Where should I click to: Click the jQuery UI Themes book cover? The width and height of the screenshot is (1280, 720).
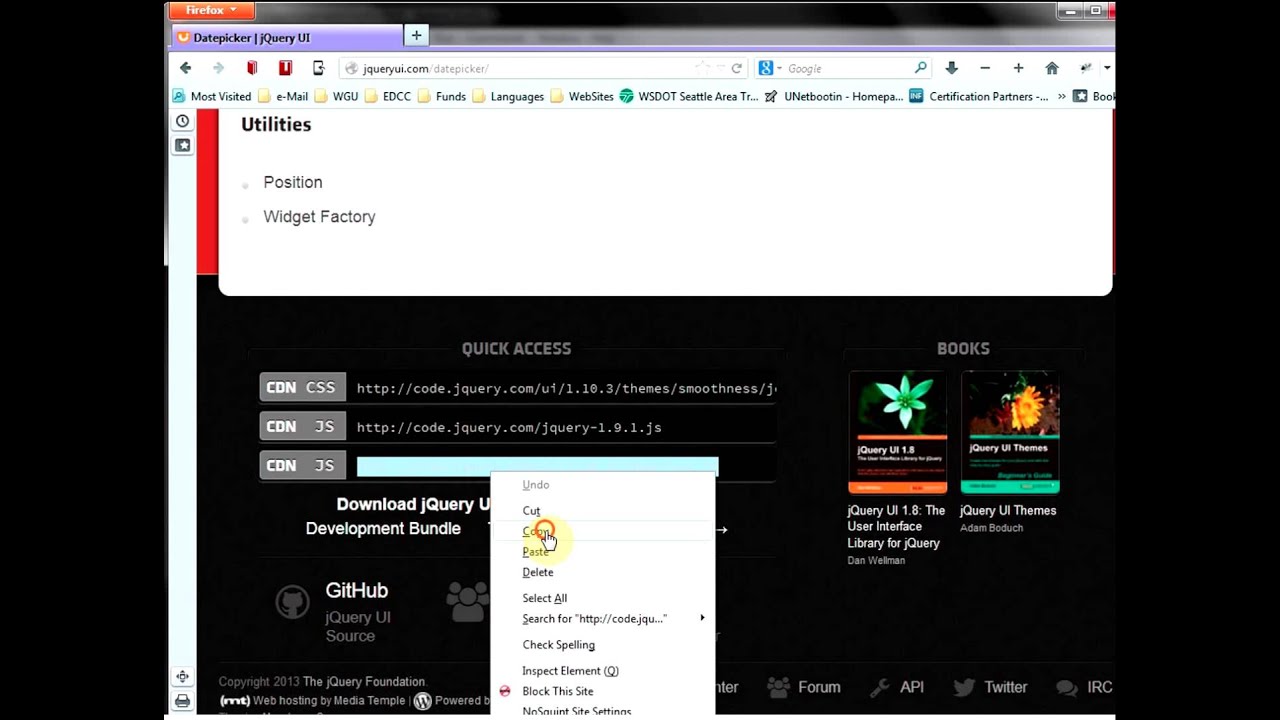coord(1010,432)
